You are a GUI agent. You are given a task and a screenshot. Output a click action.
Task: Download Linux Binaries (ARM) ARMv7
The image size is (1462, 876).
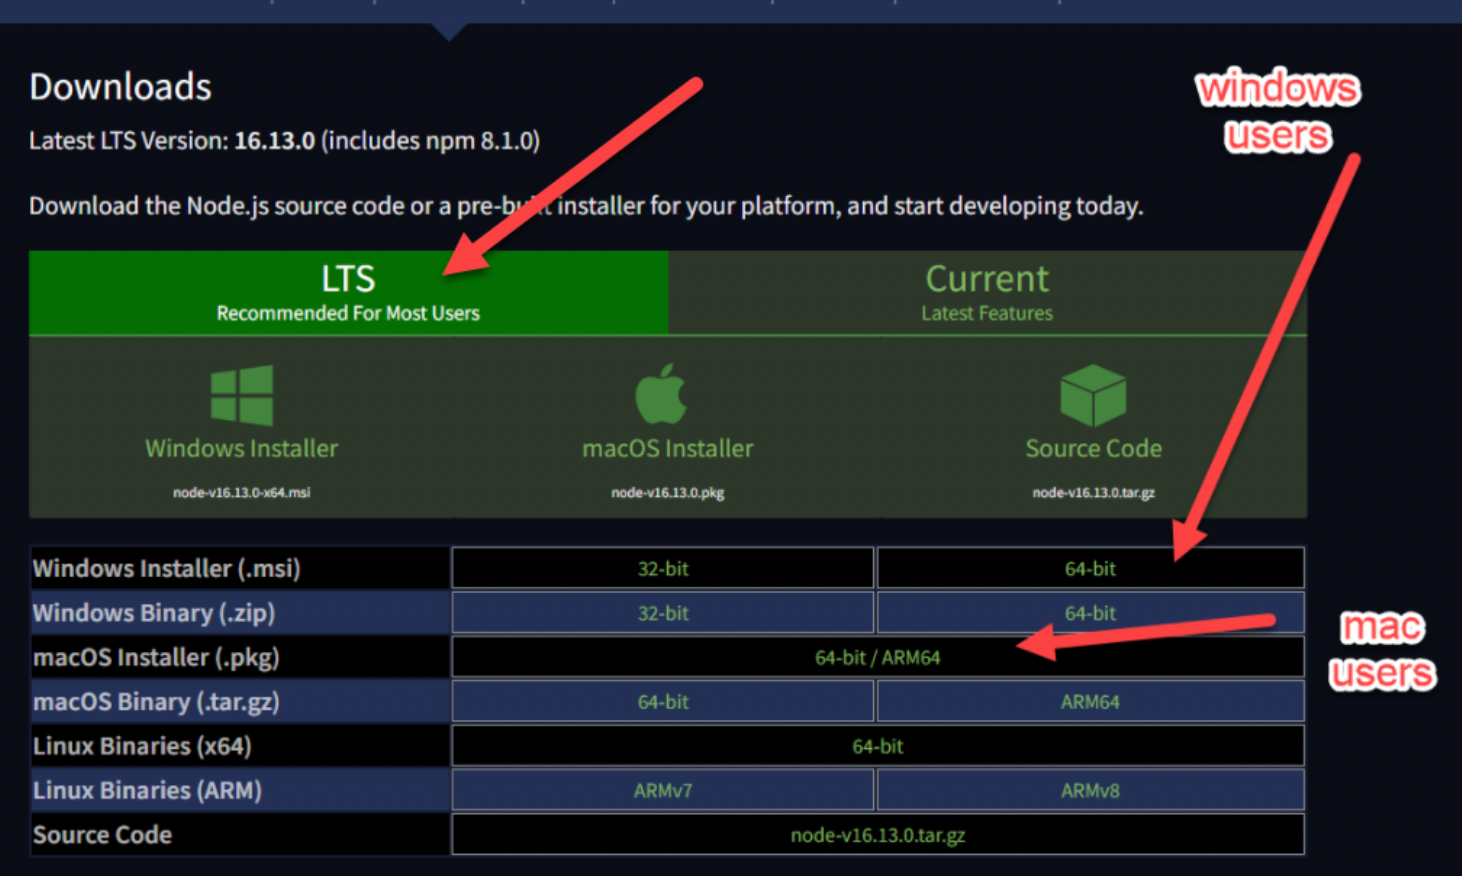[663, 790]
